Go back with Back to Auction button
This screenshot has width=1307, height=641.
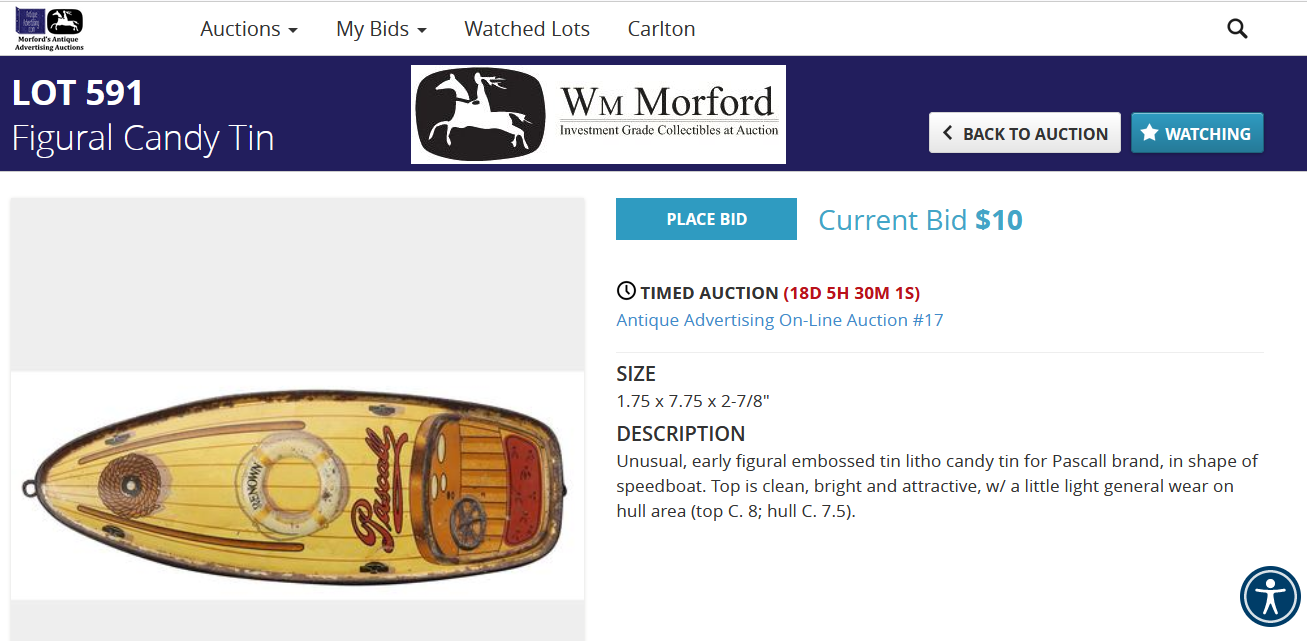click(1024, 133)
